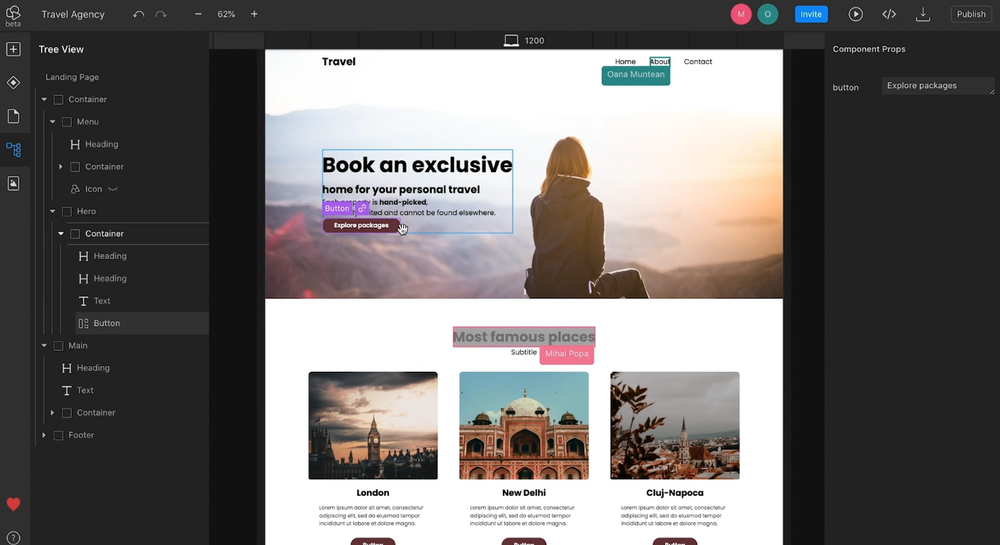Open the add elements panel

click(13, 49)
